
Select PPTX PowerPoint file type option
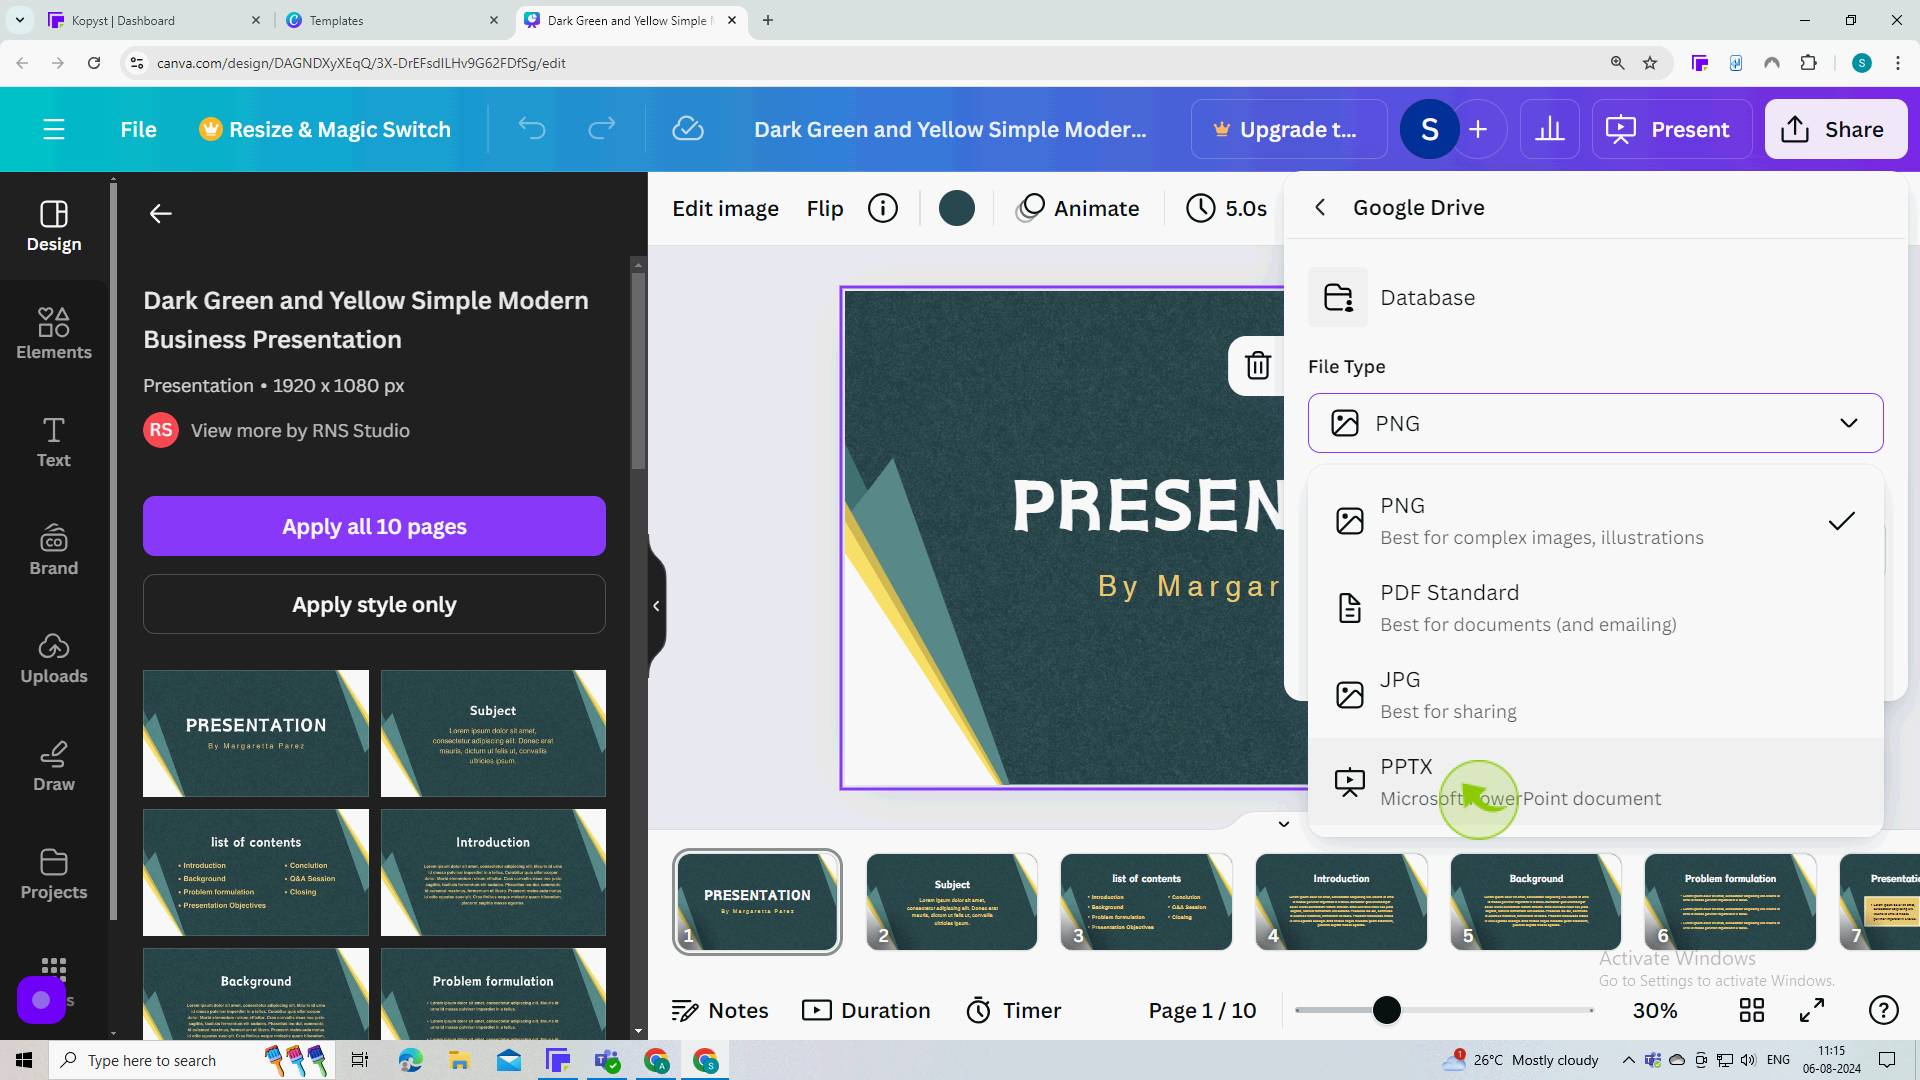[x=1595, y=782]
